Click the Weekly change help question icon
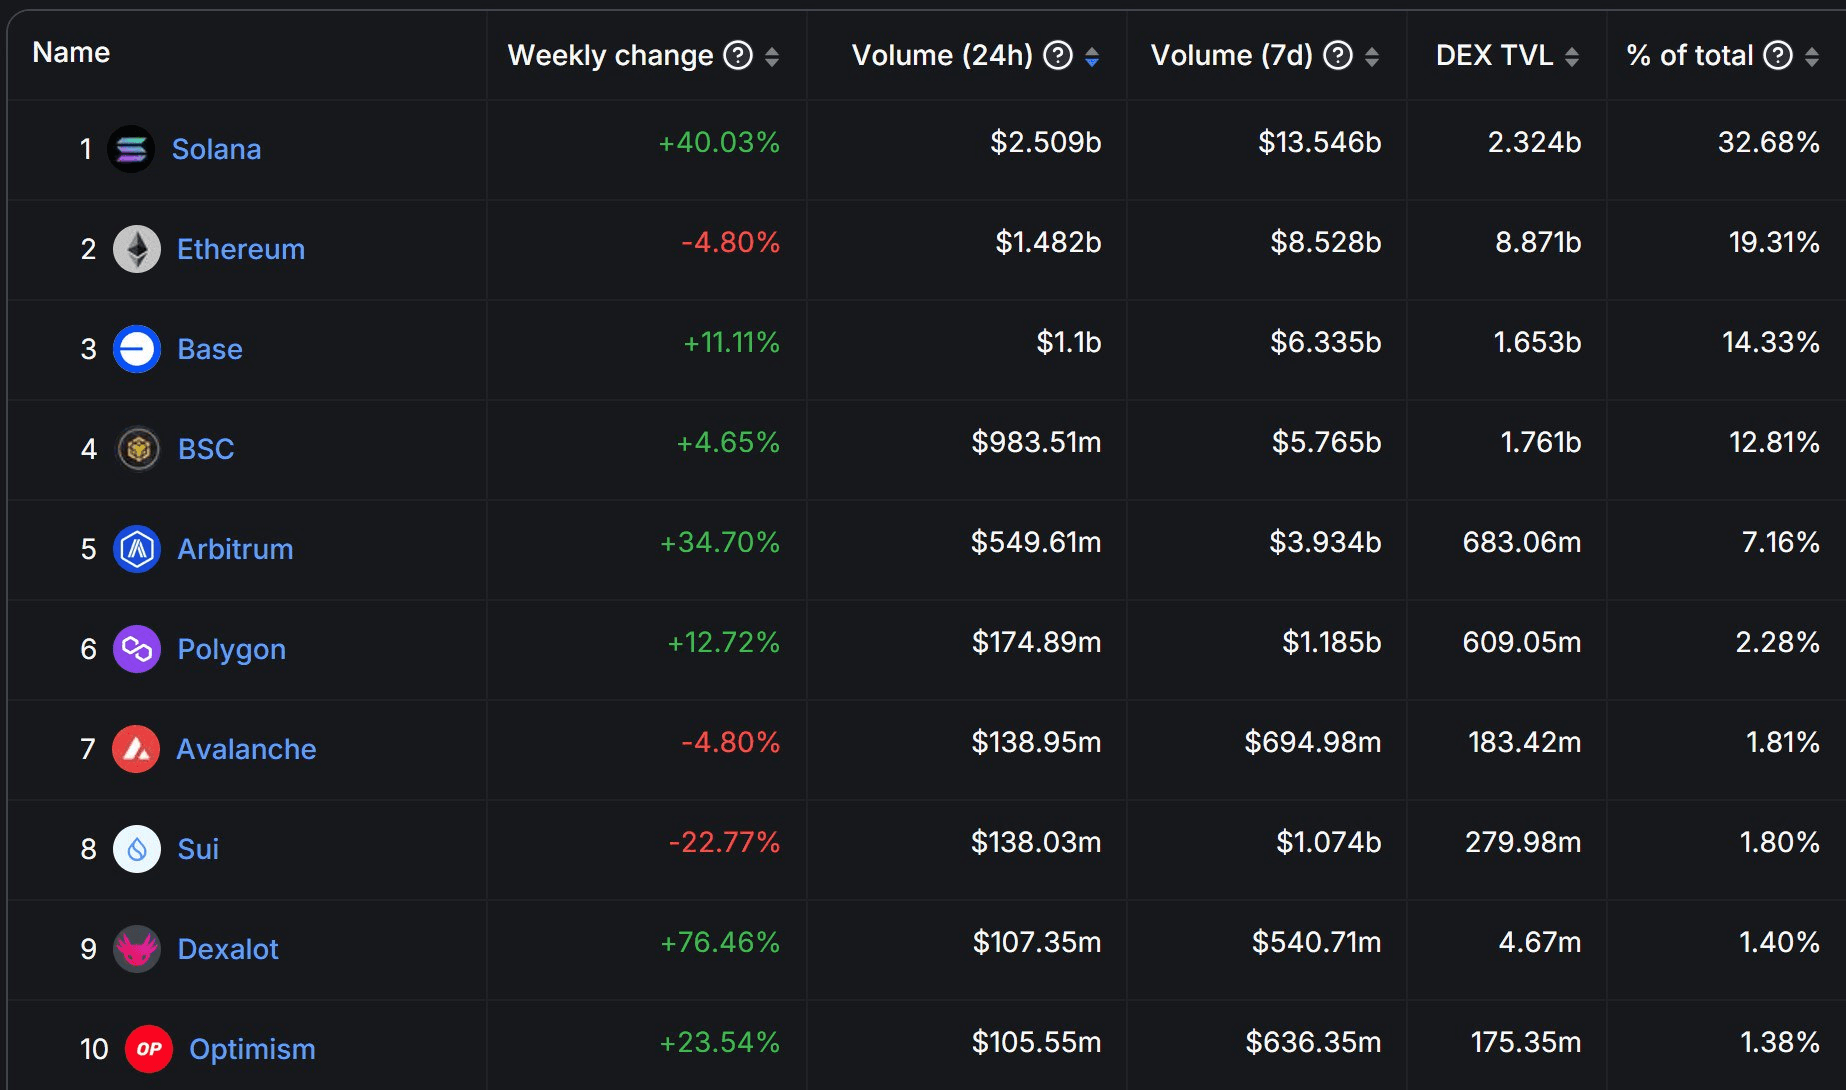Viewport: 1846px width, 1090px height. click(738, 55)
